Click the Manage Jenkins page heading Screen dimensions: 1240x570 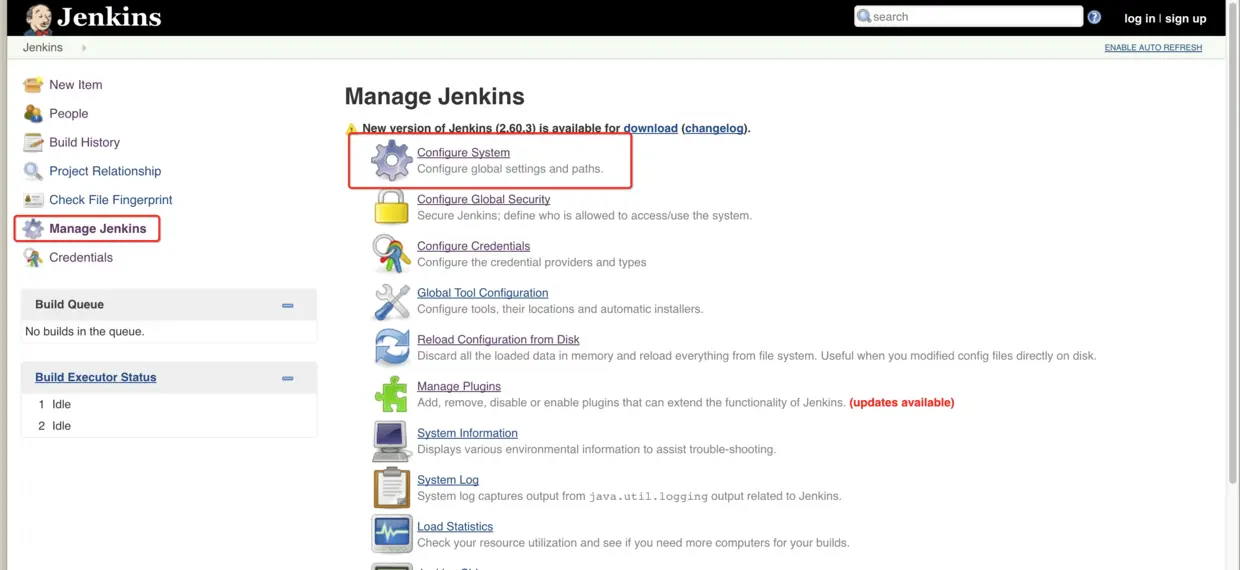point(434,96)
